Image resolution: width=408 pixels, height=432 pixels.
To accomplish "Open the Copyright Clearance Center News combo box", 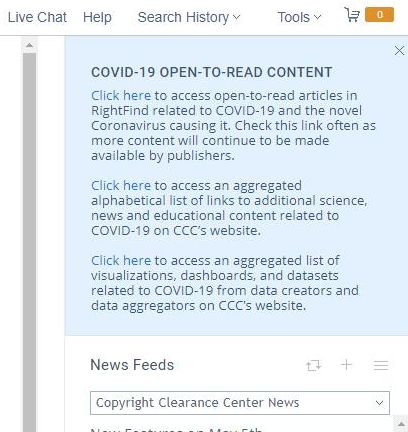I will coord(240,403).
